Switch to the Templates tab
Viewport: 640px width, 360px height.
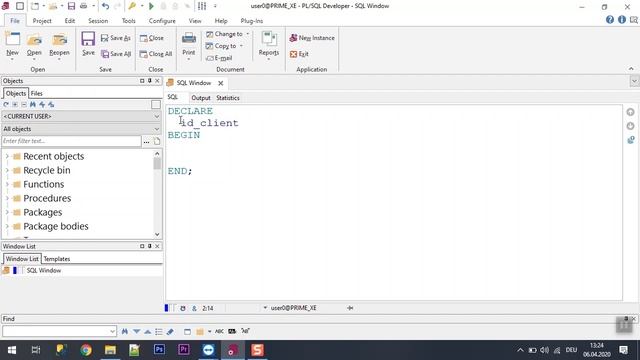[x=57, y=259]
